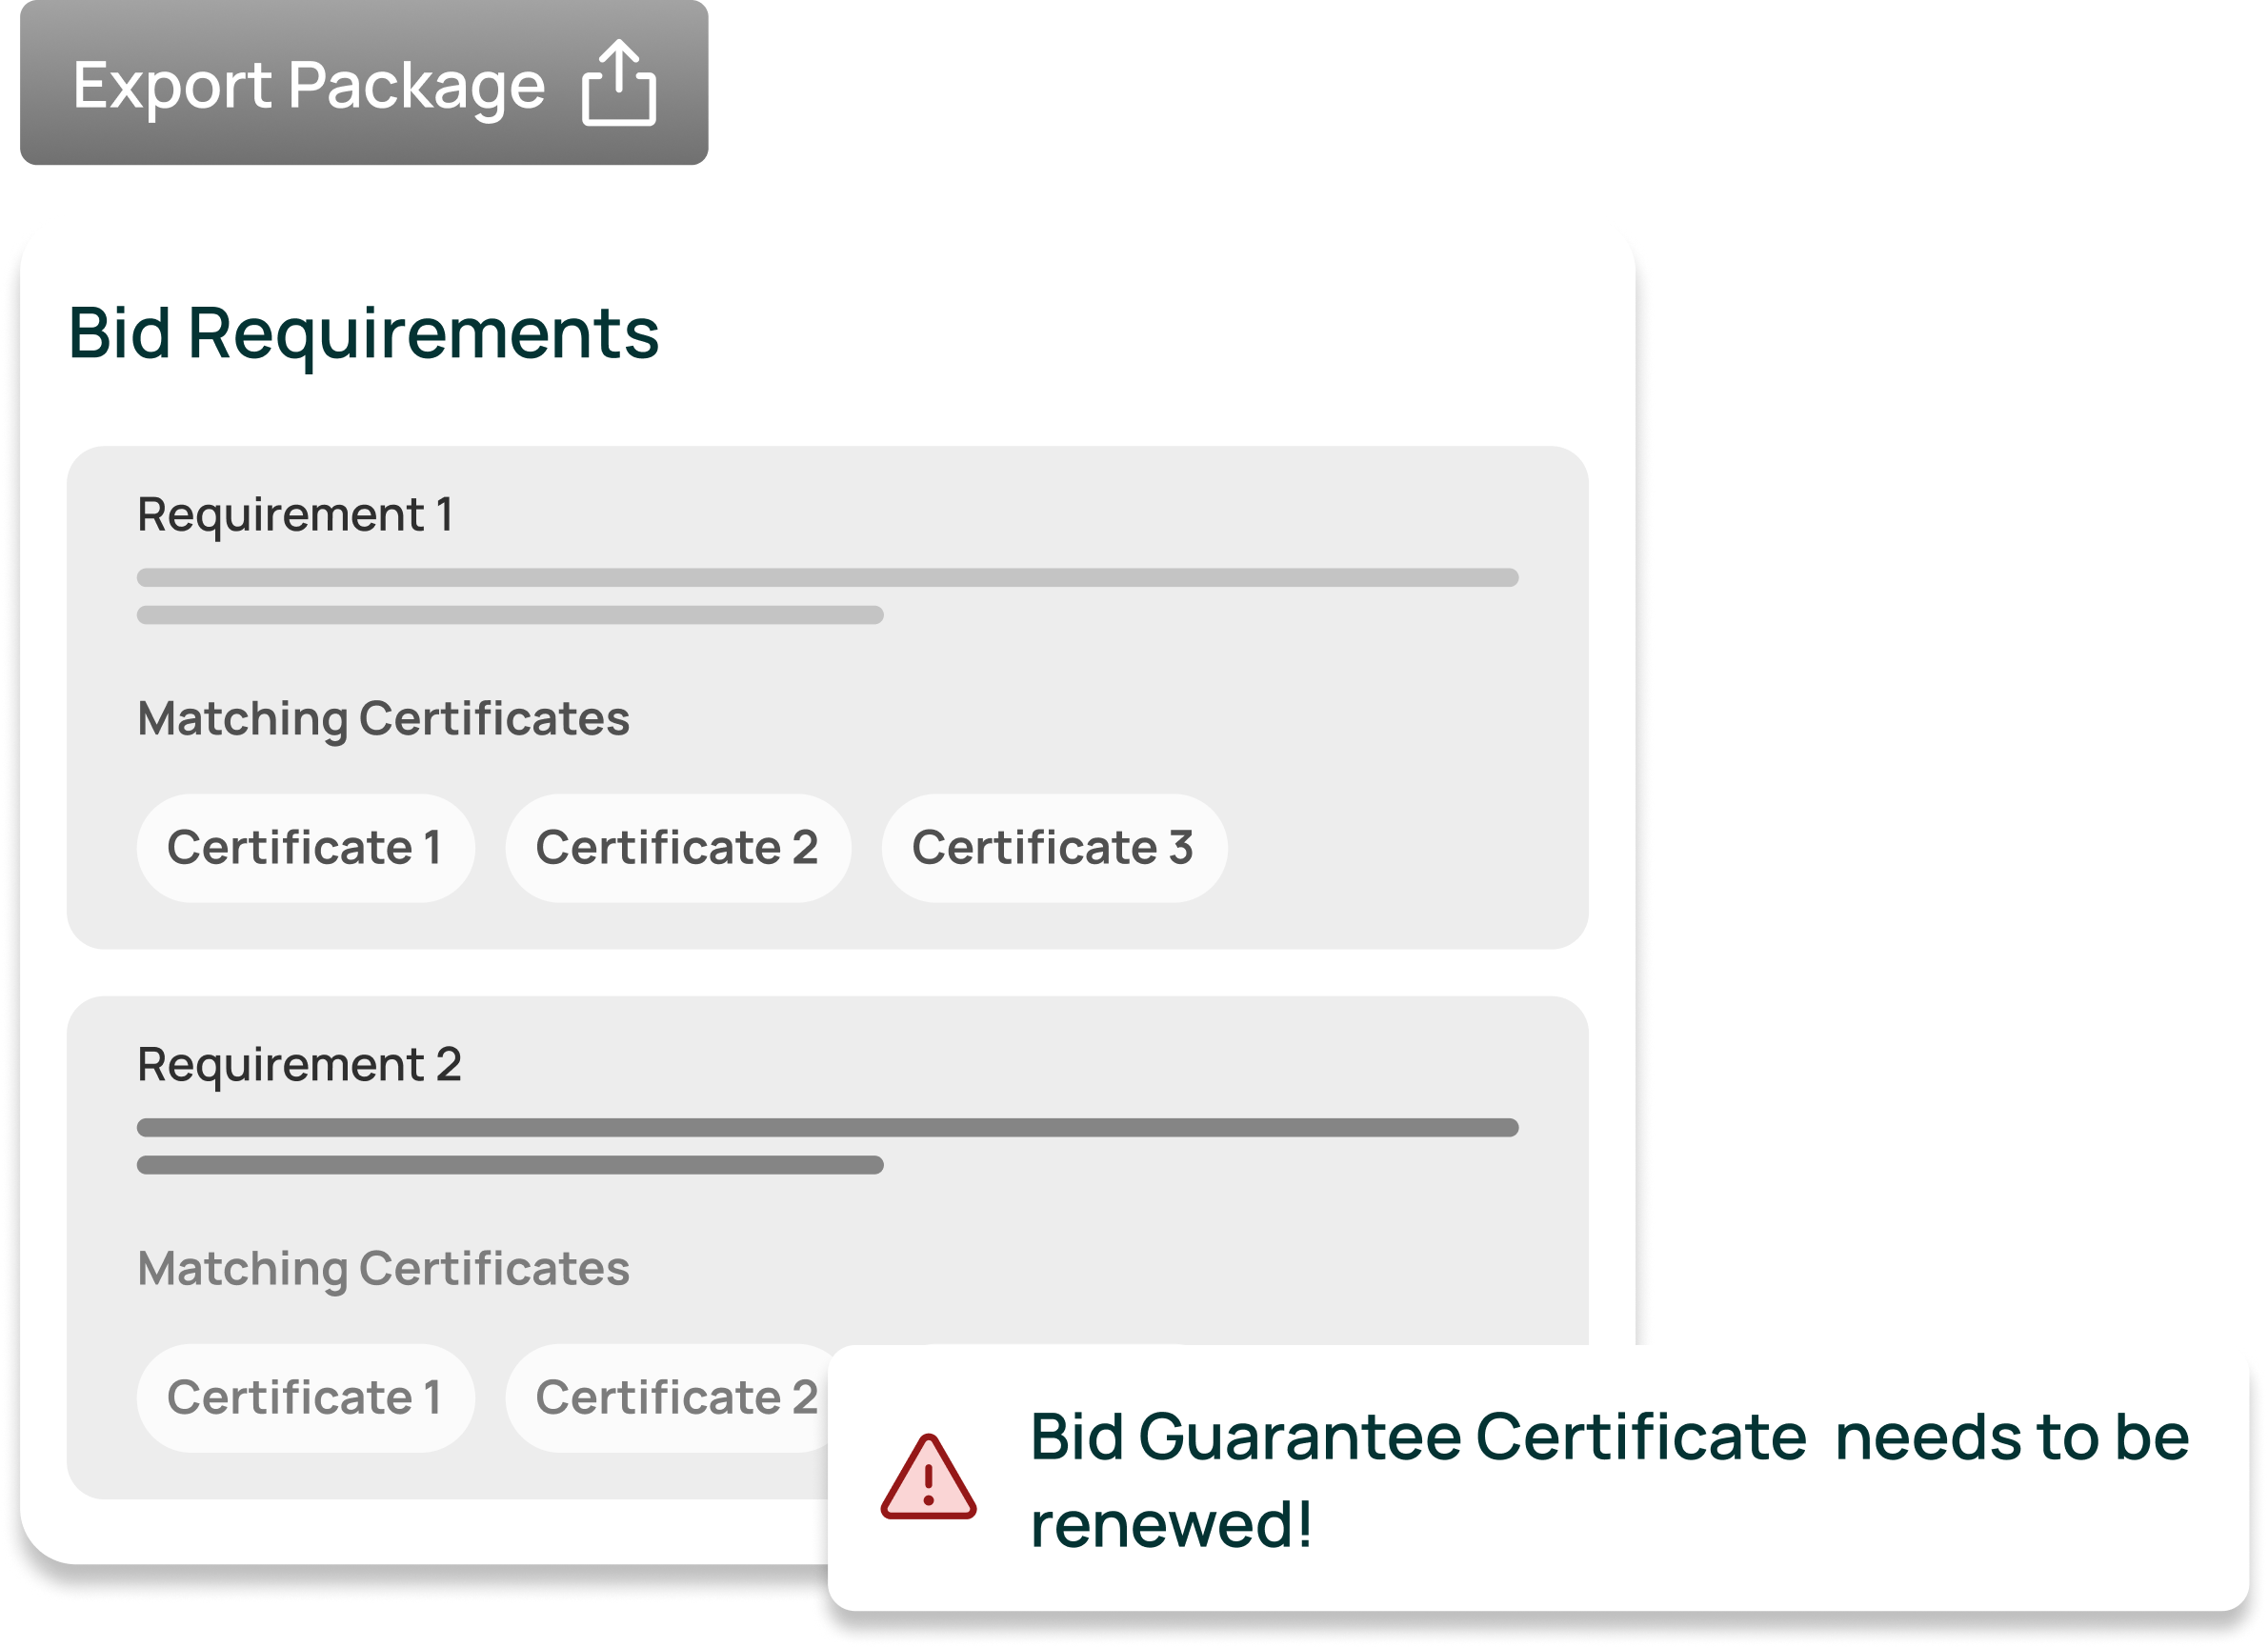Click the Bid Requirements heading
The height and width of the screenshot is (1648, 2268).
363,333
